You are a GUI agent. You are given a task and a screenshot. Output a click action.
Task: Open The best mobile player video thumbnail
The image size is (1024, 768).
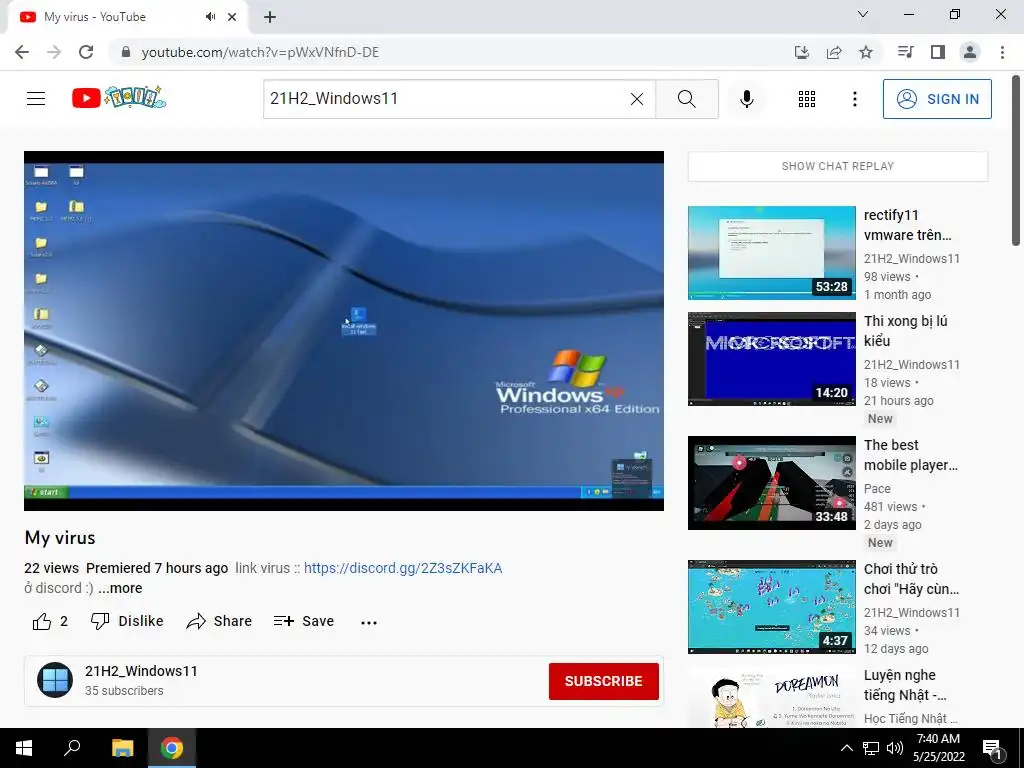(771, 483)
